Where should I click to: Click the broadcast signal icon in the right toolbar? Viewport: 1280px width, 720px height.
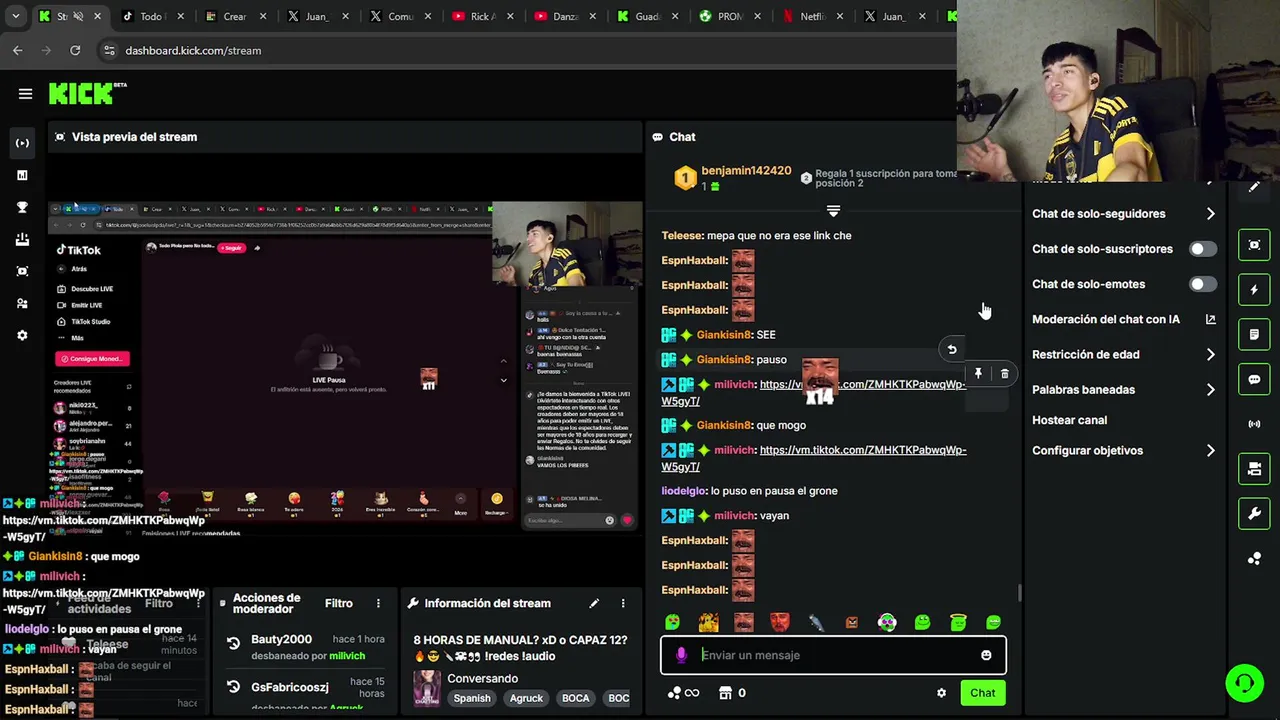[x=1254, y=424]
